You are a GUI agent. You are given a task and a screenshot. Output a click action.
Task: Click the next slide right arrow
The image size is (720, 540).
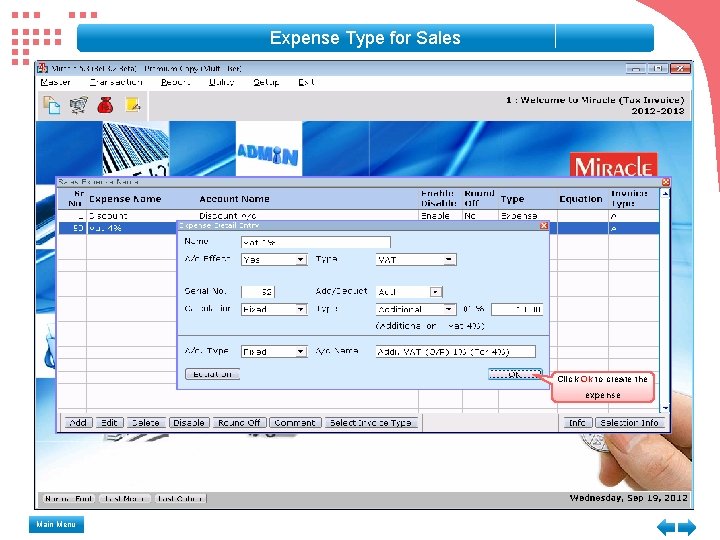click(687, 527)
